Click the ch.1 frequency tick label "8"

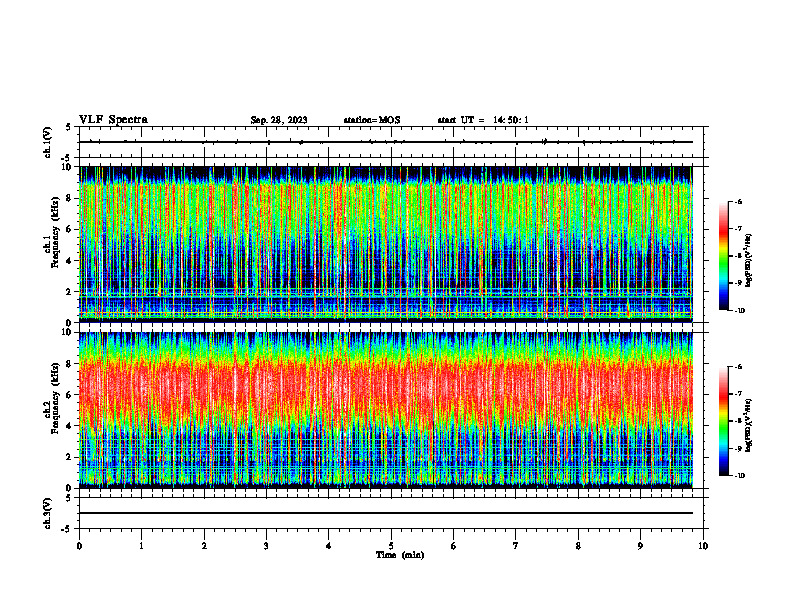70,198
